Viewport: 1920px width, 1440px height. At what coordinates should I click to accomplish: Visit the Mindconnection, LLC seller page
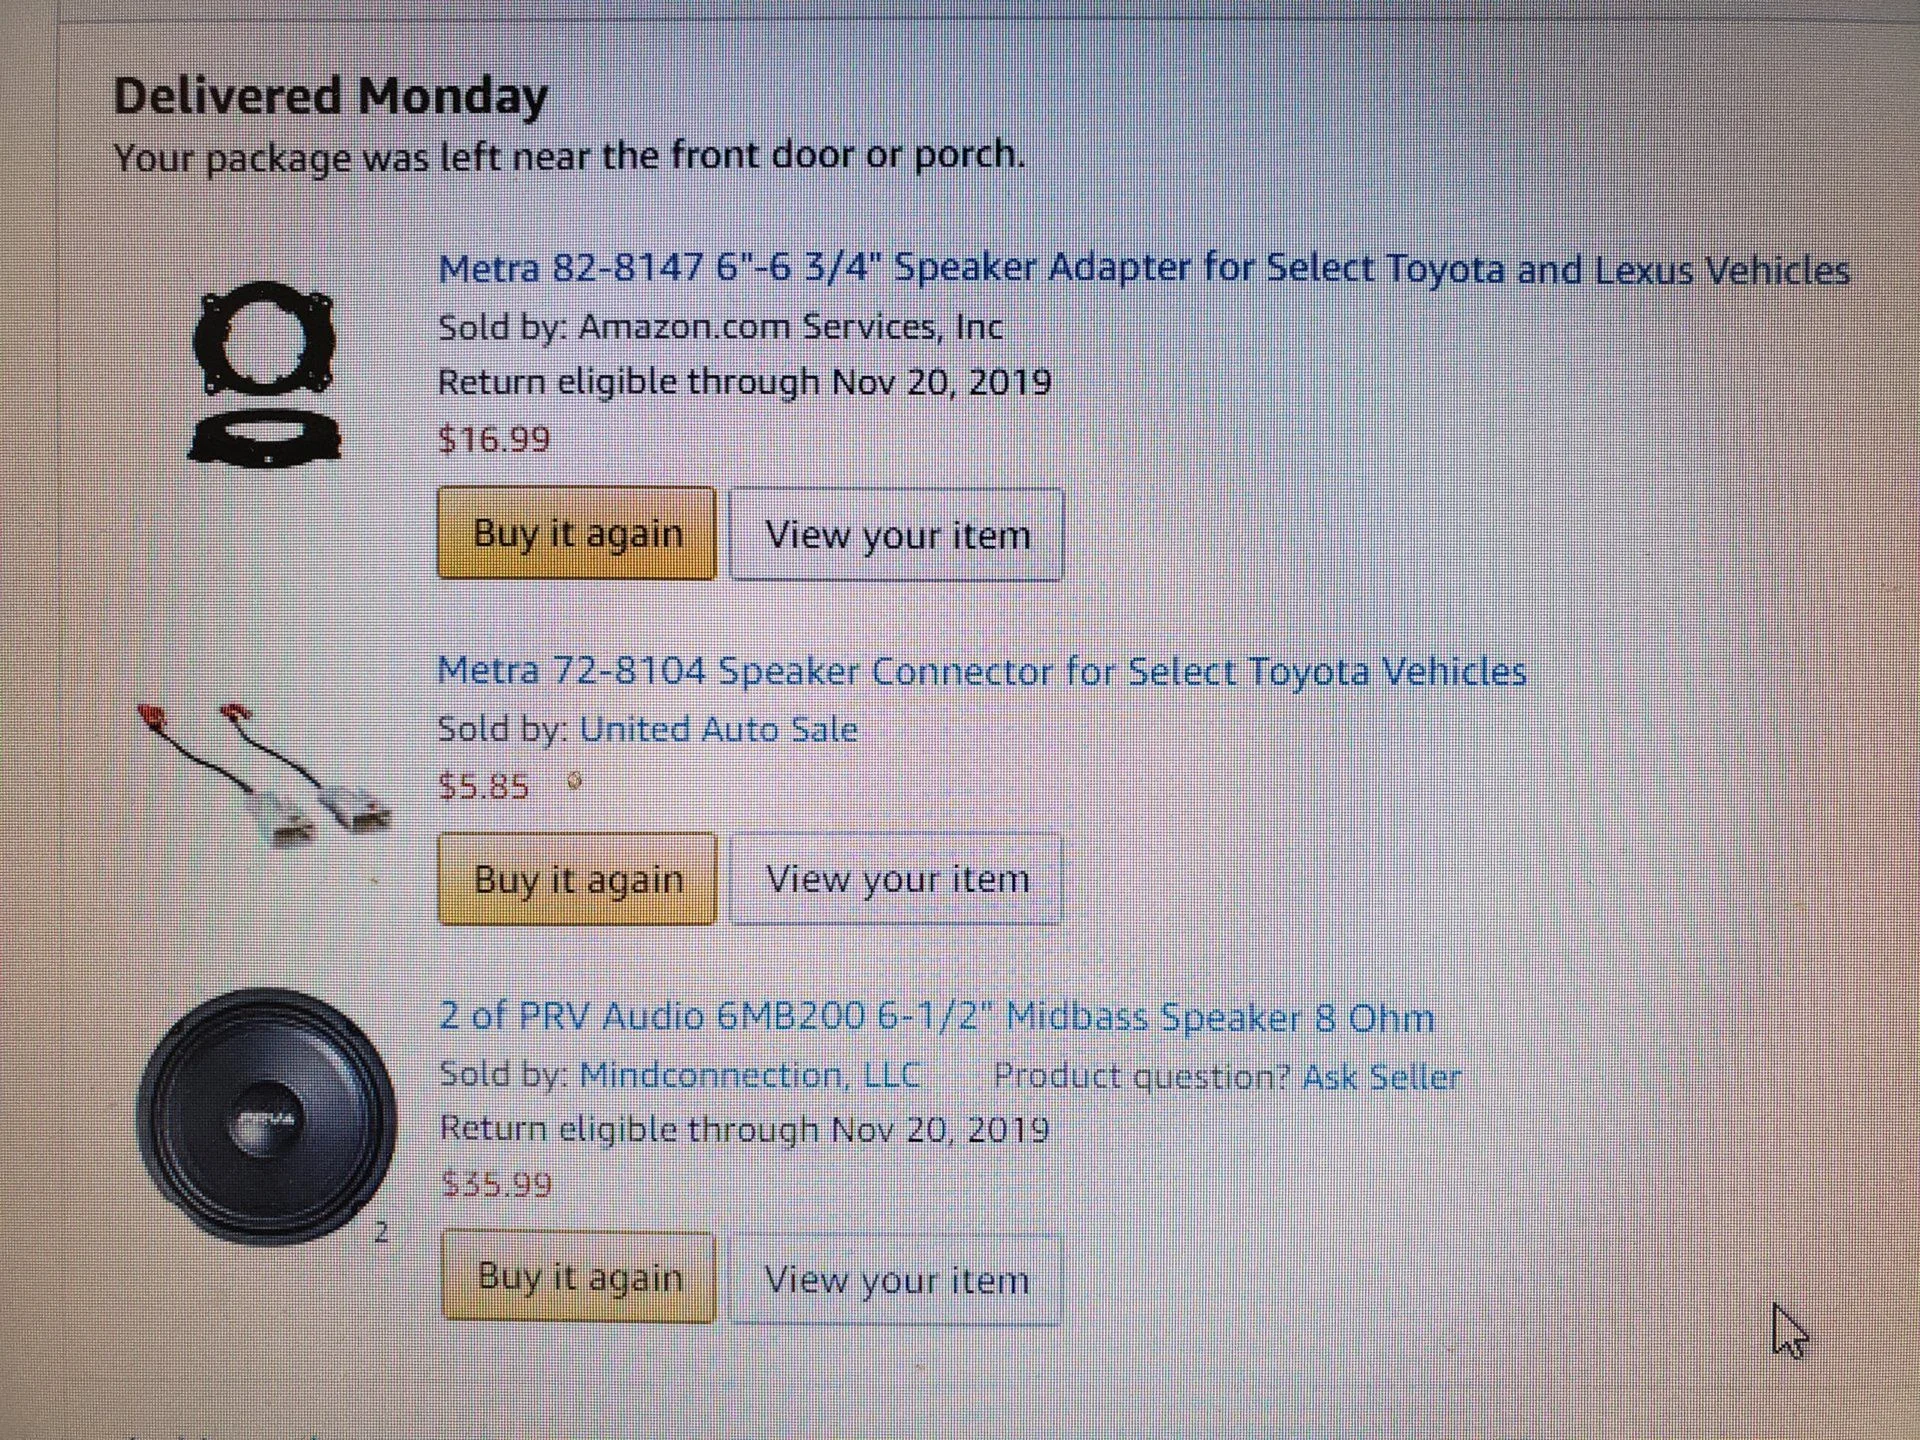749,1075
